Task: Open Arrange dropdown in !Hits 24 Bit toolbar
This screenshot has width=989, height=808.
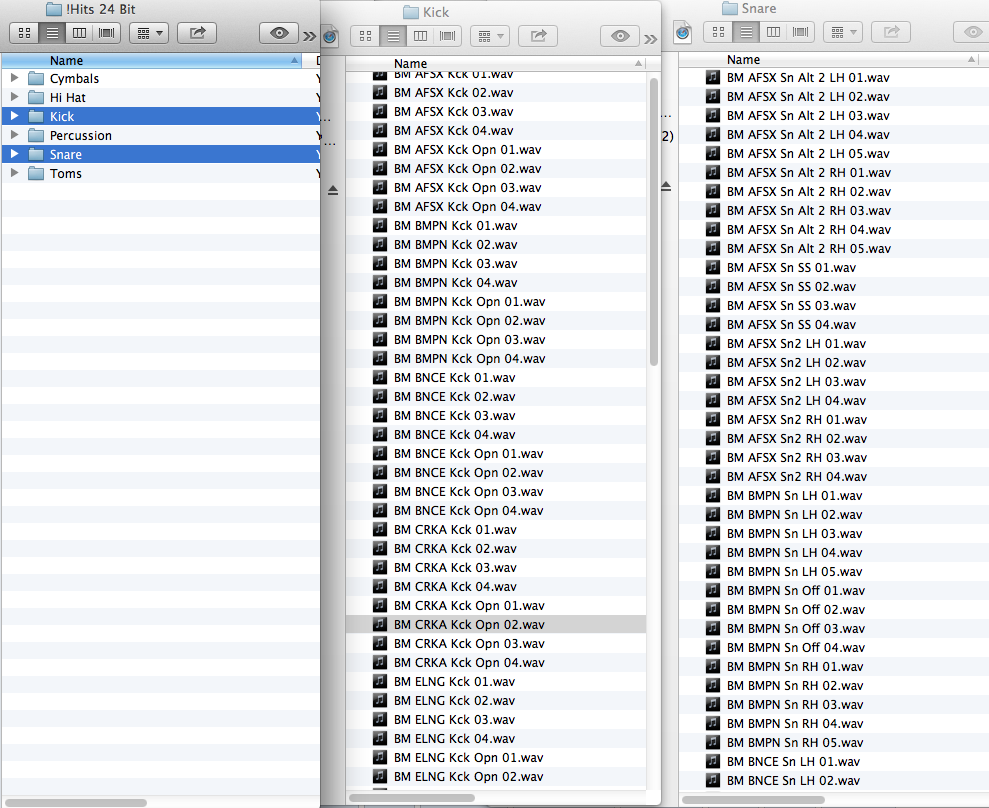Action: (148, 33)
